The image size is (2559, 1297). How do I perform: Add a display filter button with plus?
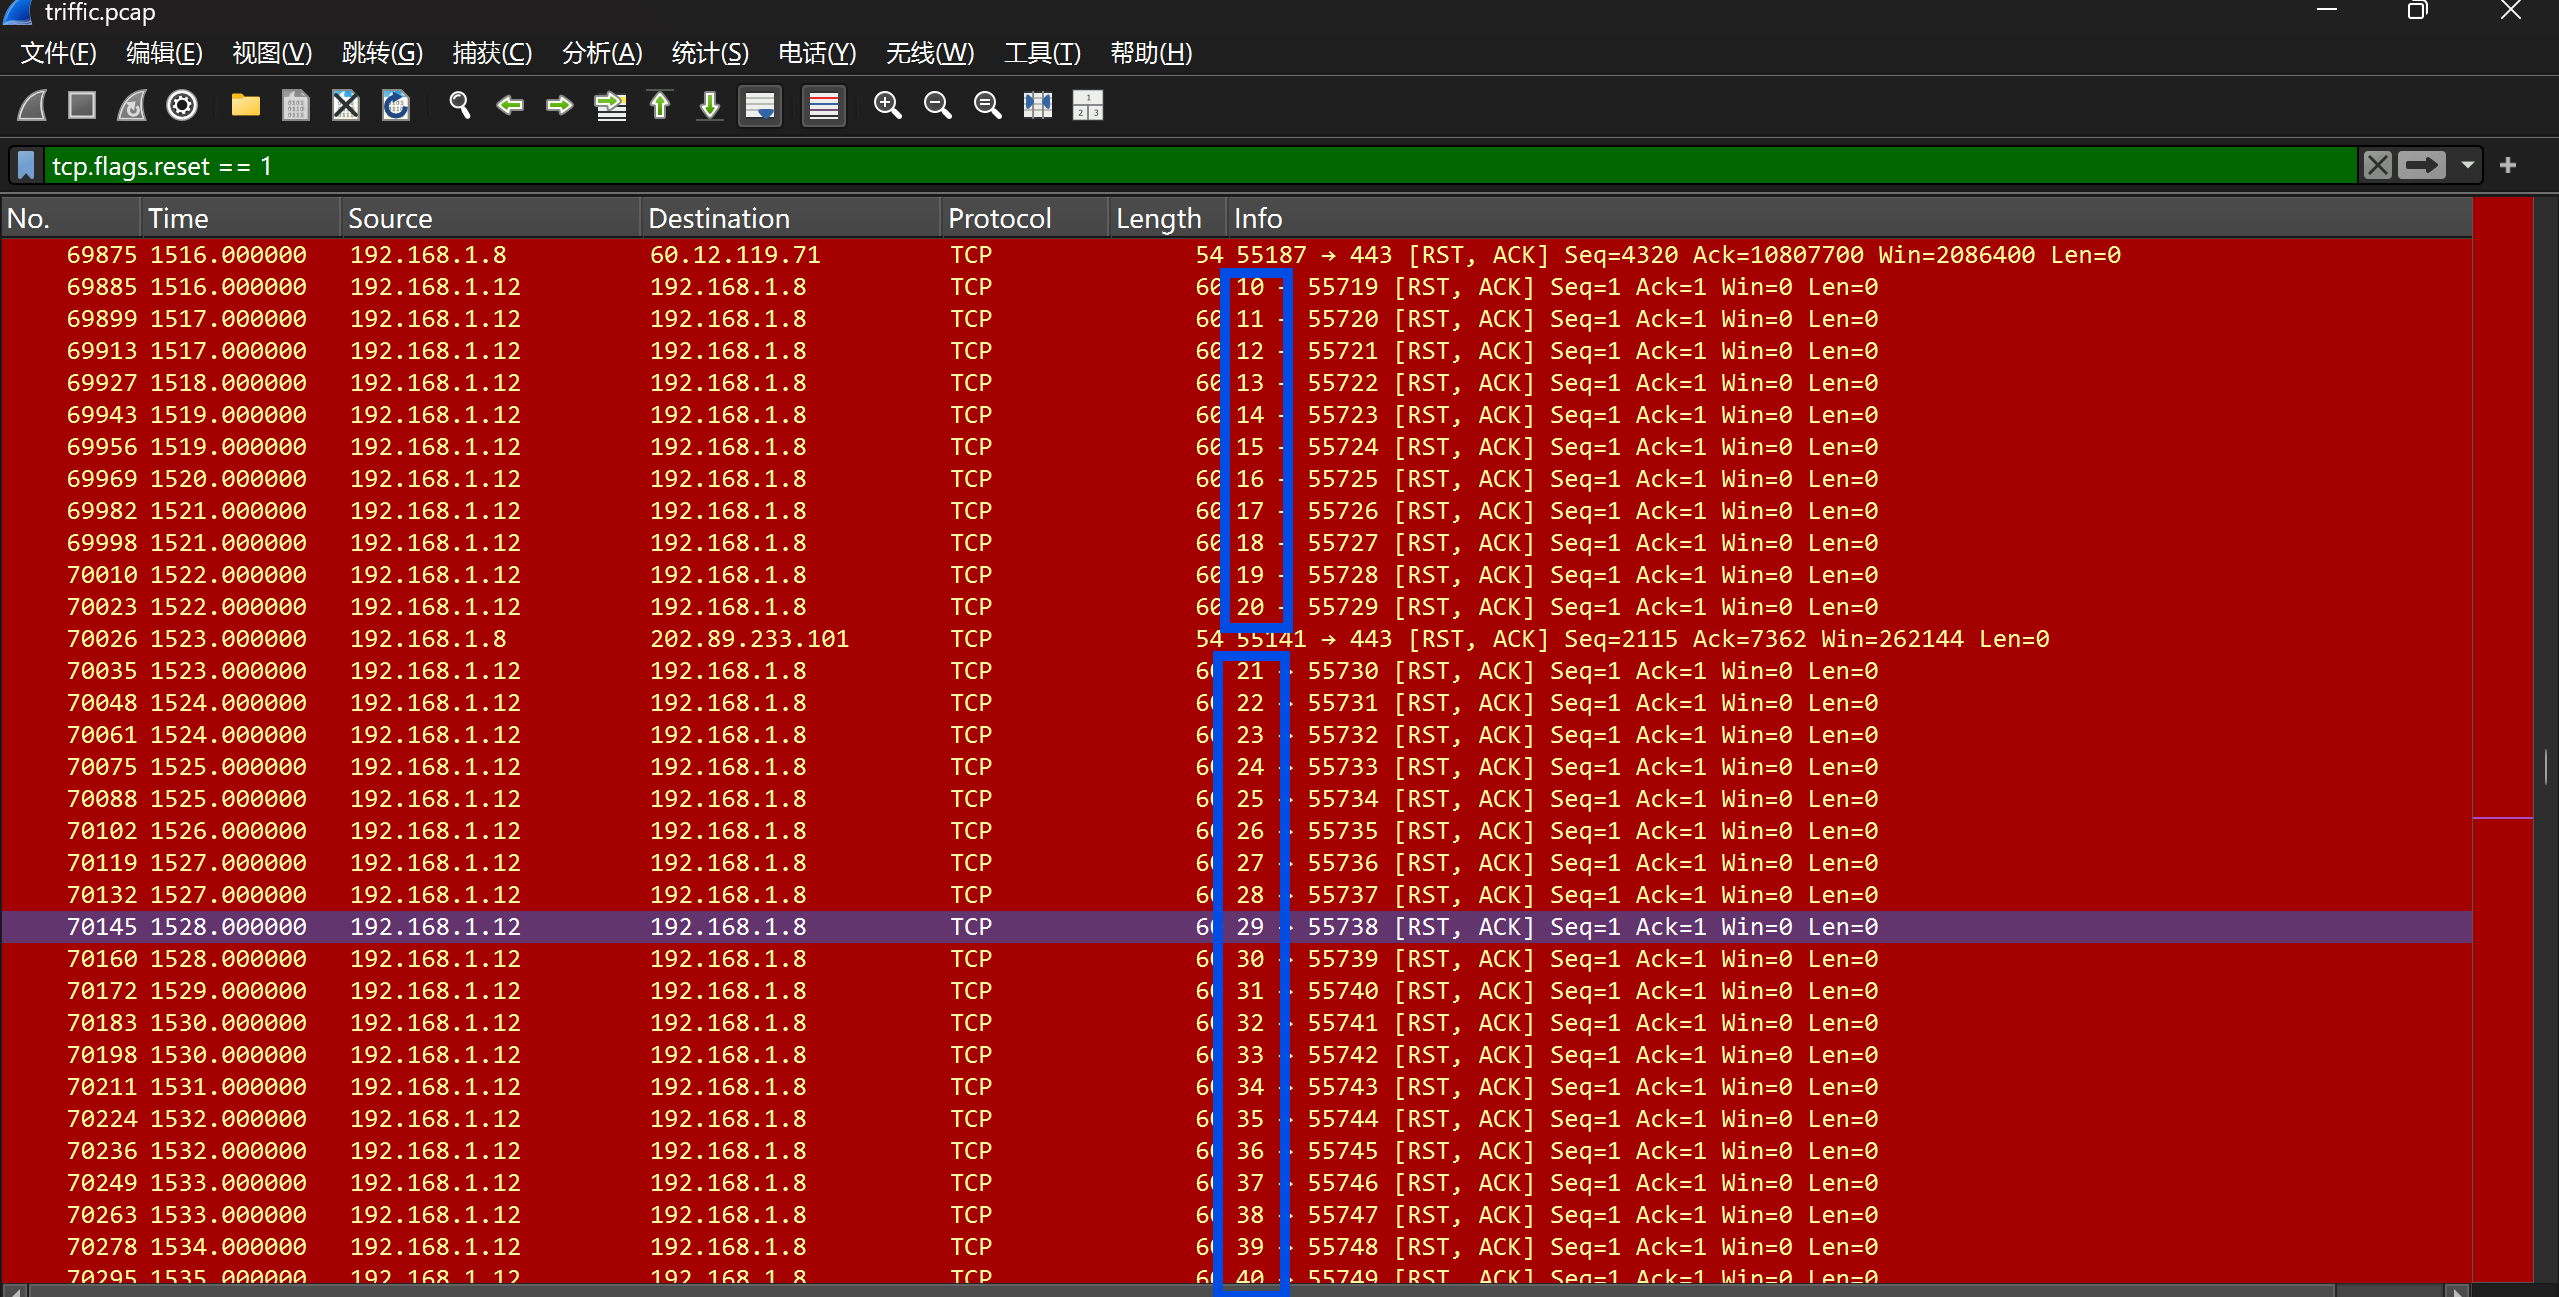coord(2508,165)
